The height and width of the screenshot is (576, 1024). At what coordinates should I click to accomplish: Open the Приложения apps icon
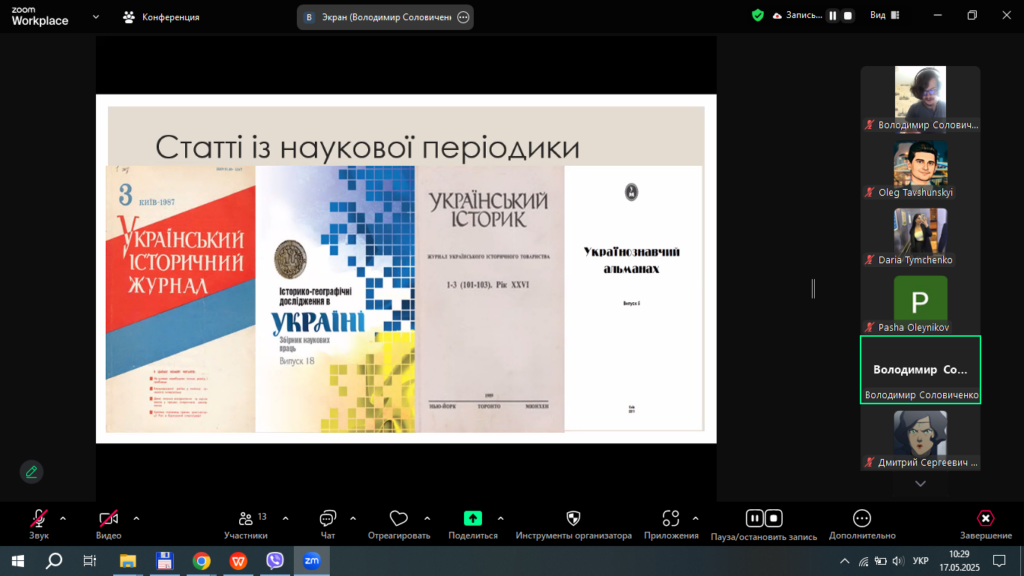[671, 518]
